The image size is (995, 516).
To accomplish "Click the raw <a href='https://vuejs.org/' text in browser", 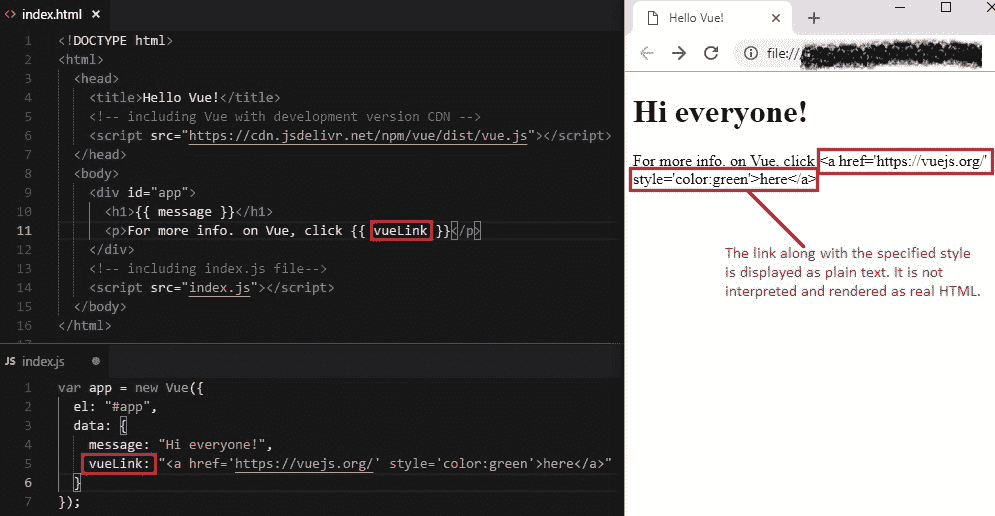I will [x=904, y=161].
